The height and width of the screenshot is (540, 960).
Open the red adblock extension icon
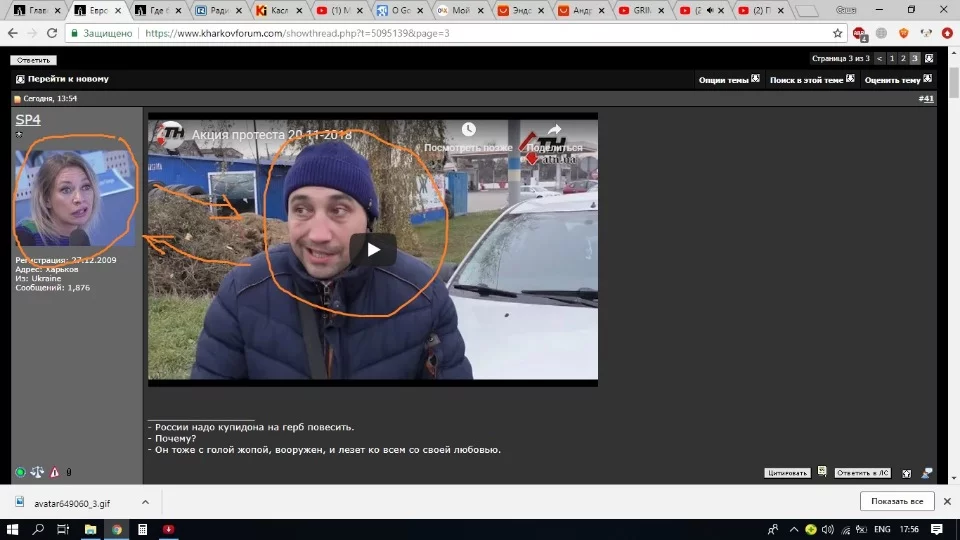click(x=860, y=34)
